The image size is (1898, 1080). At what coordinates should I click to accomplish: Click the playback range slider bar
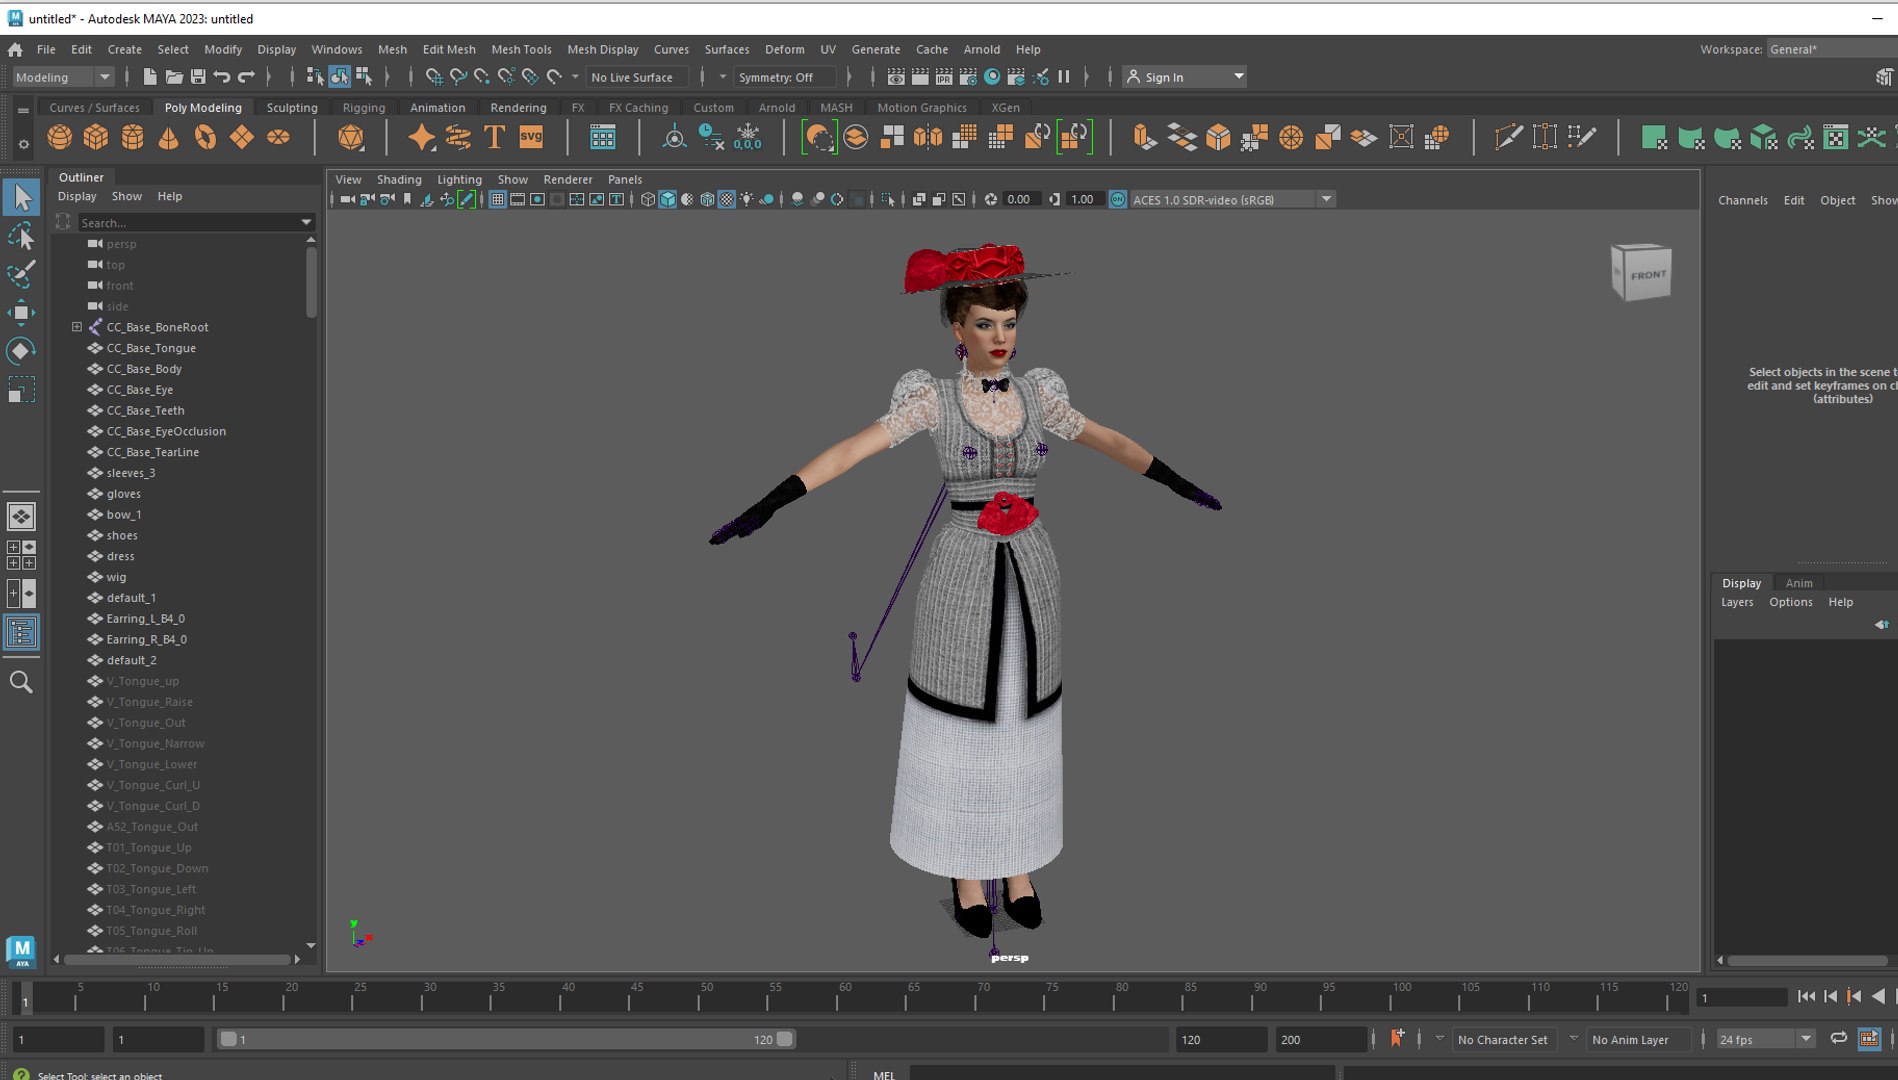point(506,1039)
